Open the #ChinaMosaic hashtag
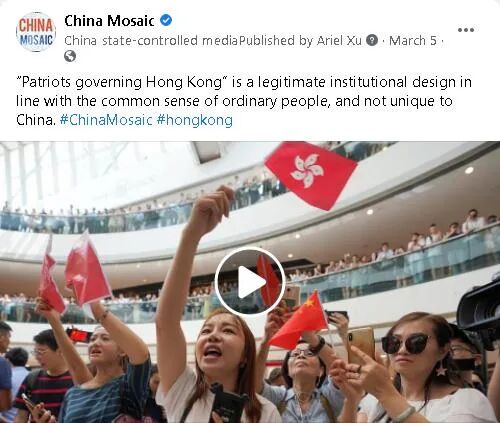 (106, 120)
